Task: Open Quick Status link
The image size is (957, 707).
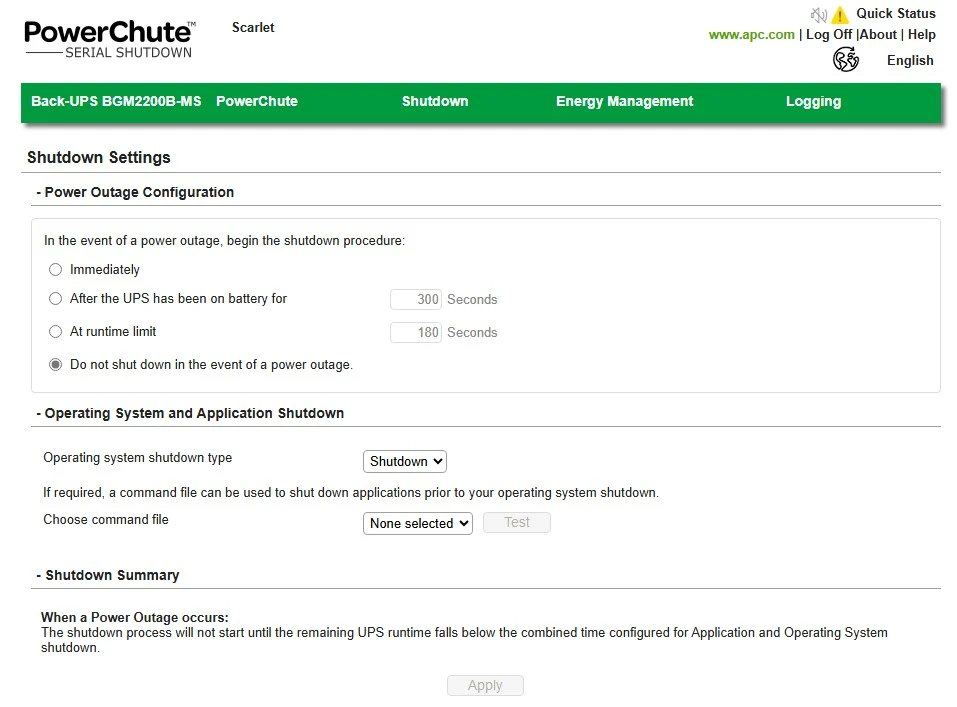Action: tap(895, 13)
